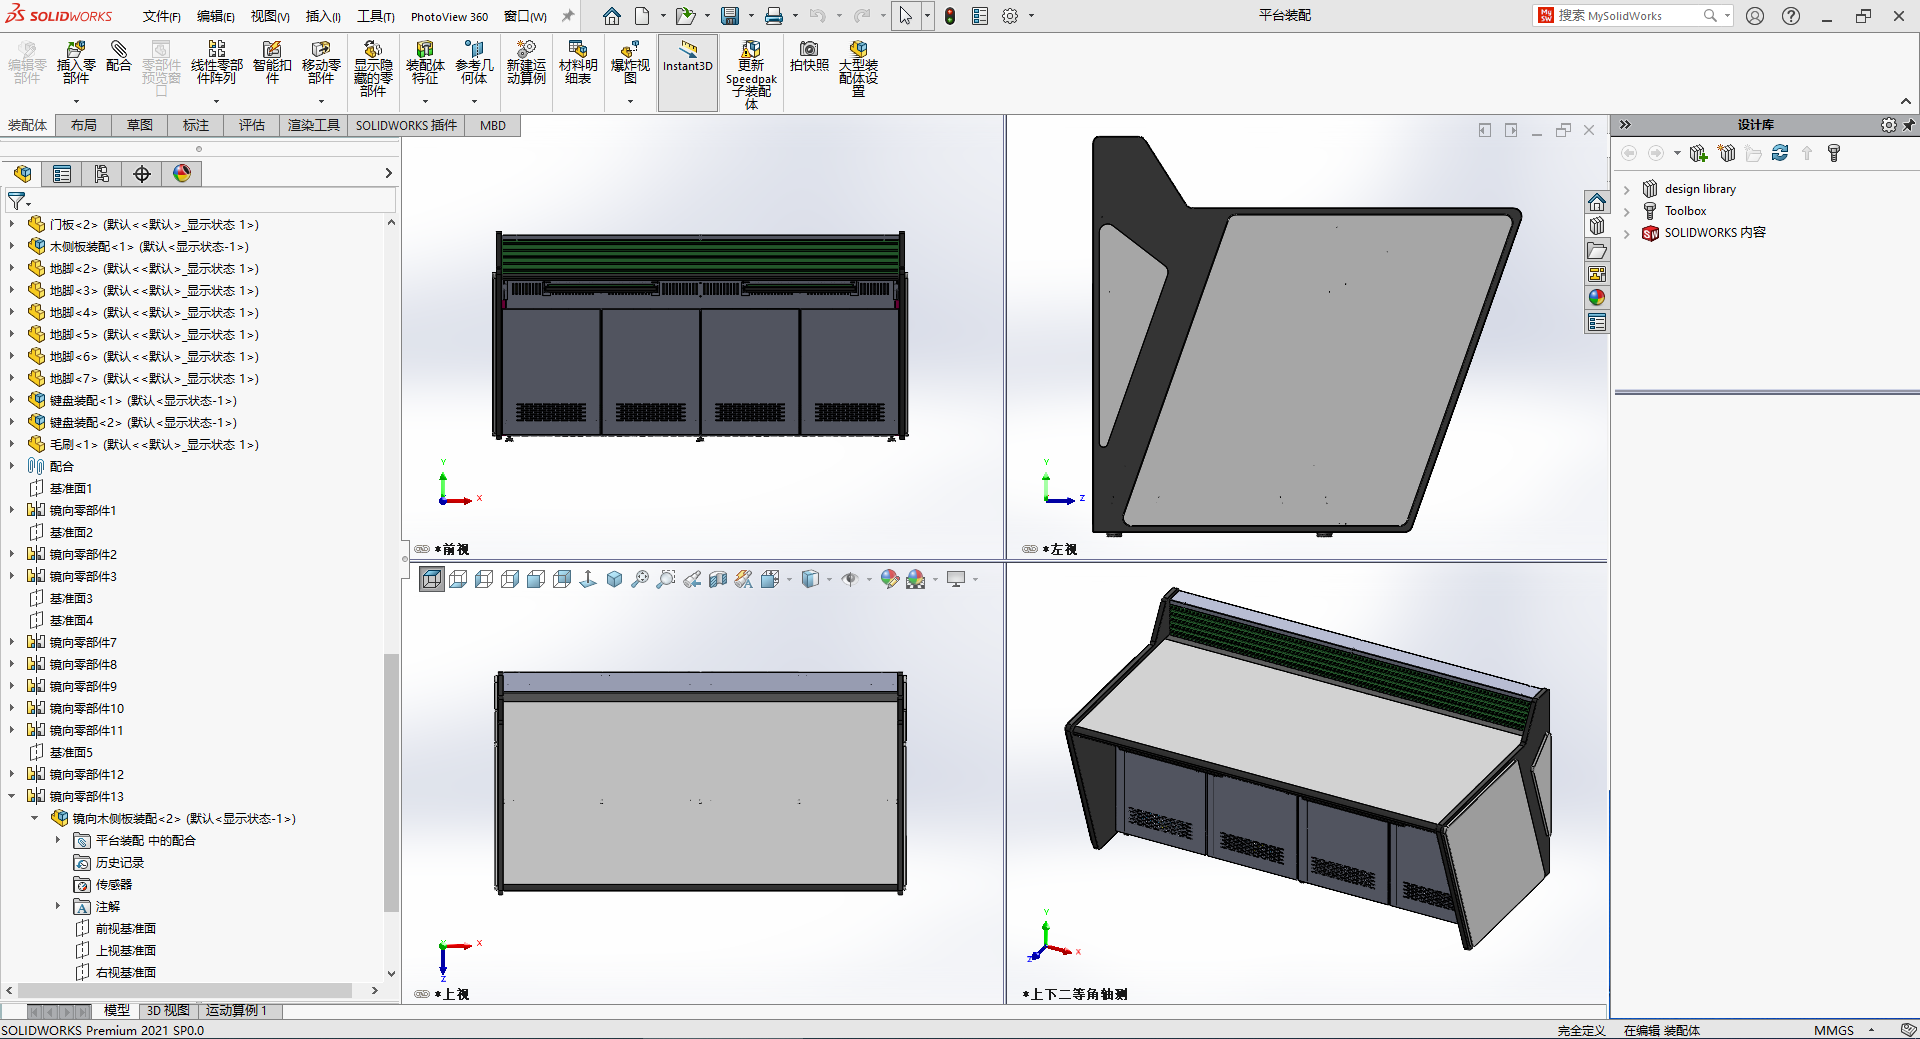Click the Section View icon in view toolbar
The height and width of the screenshot is (1039, 1920).
click(718, 579)
